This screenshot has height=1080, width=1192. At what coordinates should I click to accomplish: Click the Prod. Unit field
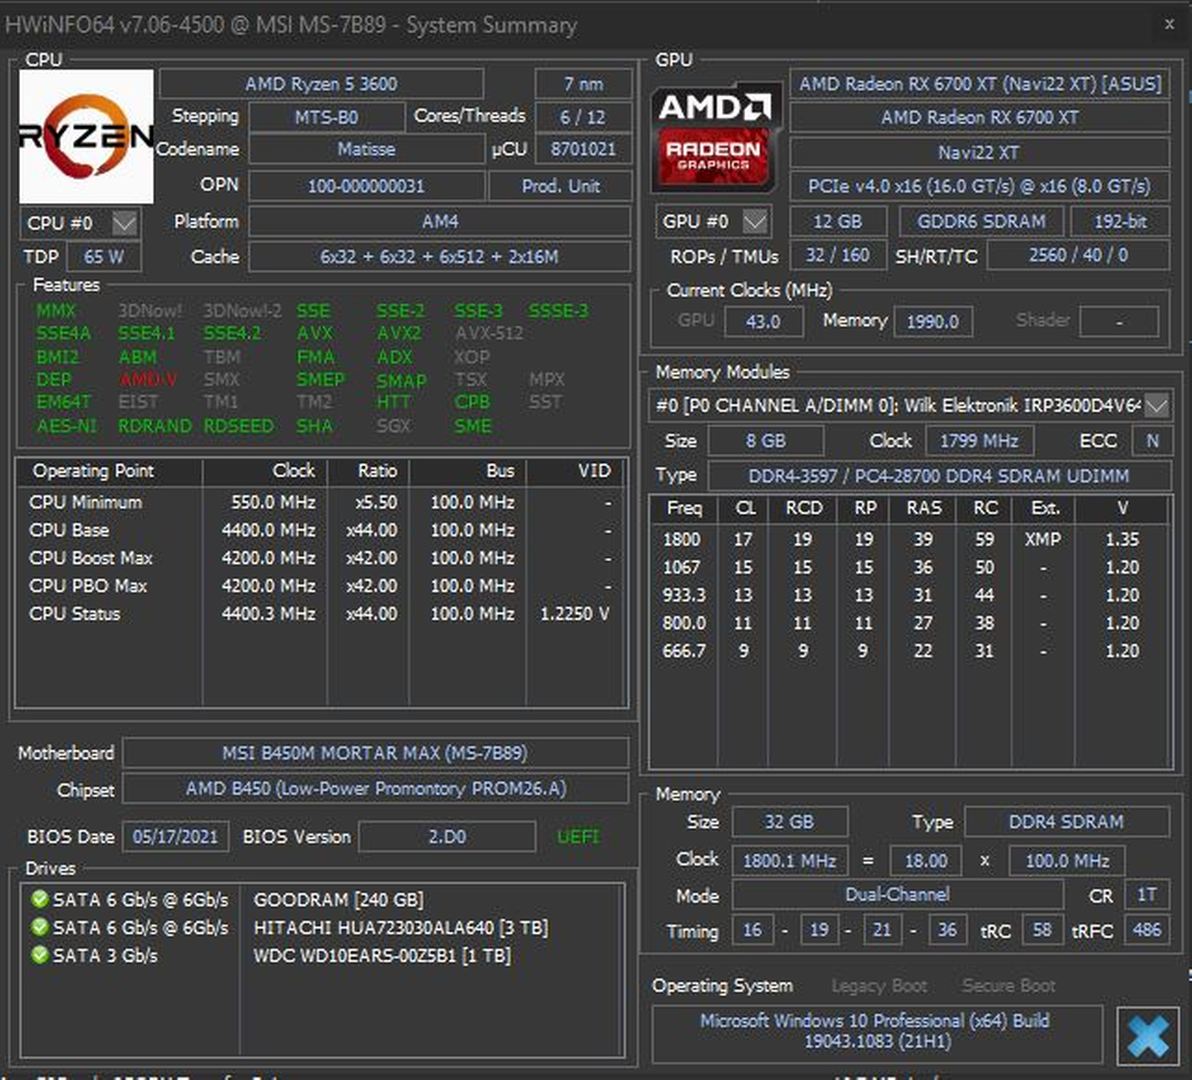point(560,185)
